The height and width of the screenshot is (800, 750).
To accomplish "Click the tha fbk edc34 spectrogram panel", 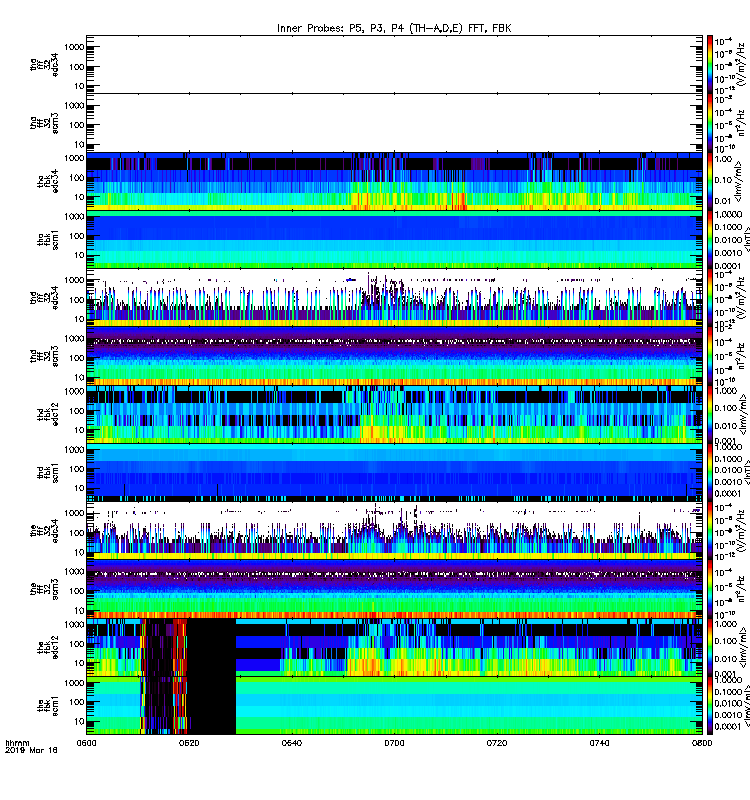I will tap(394, 181).
